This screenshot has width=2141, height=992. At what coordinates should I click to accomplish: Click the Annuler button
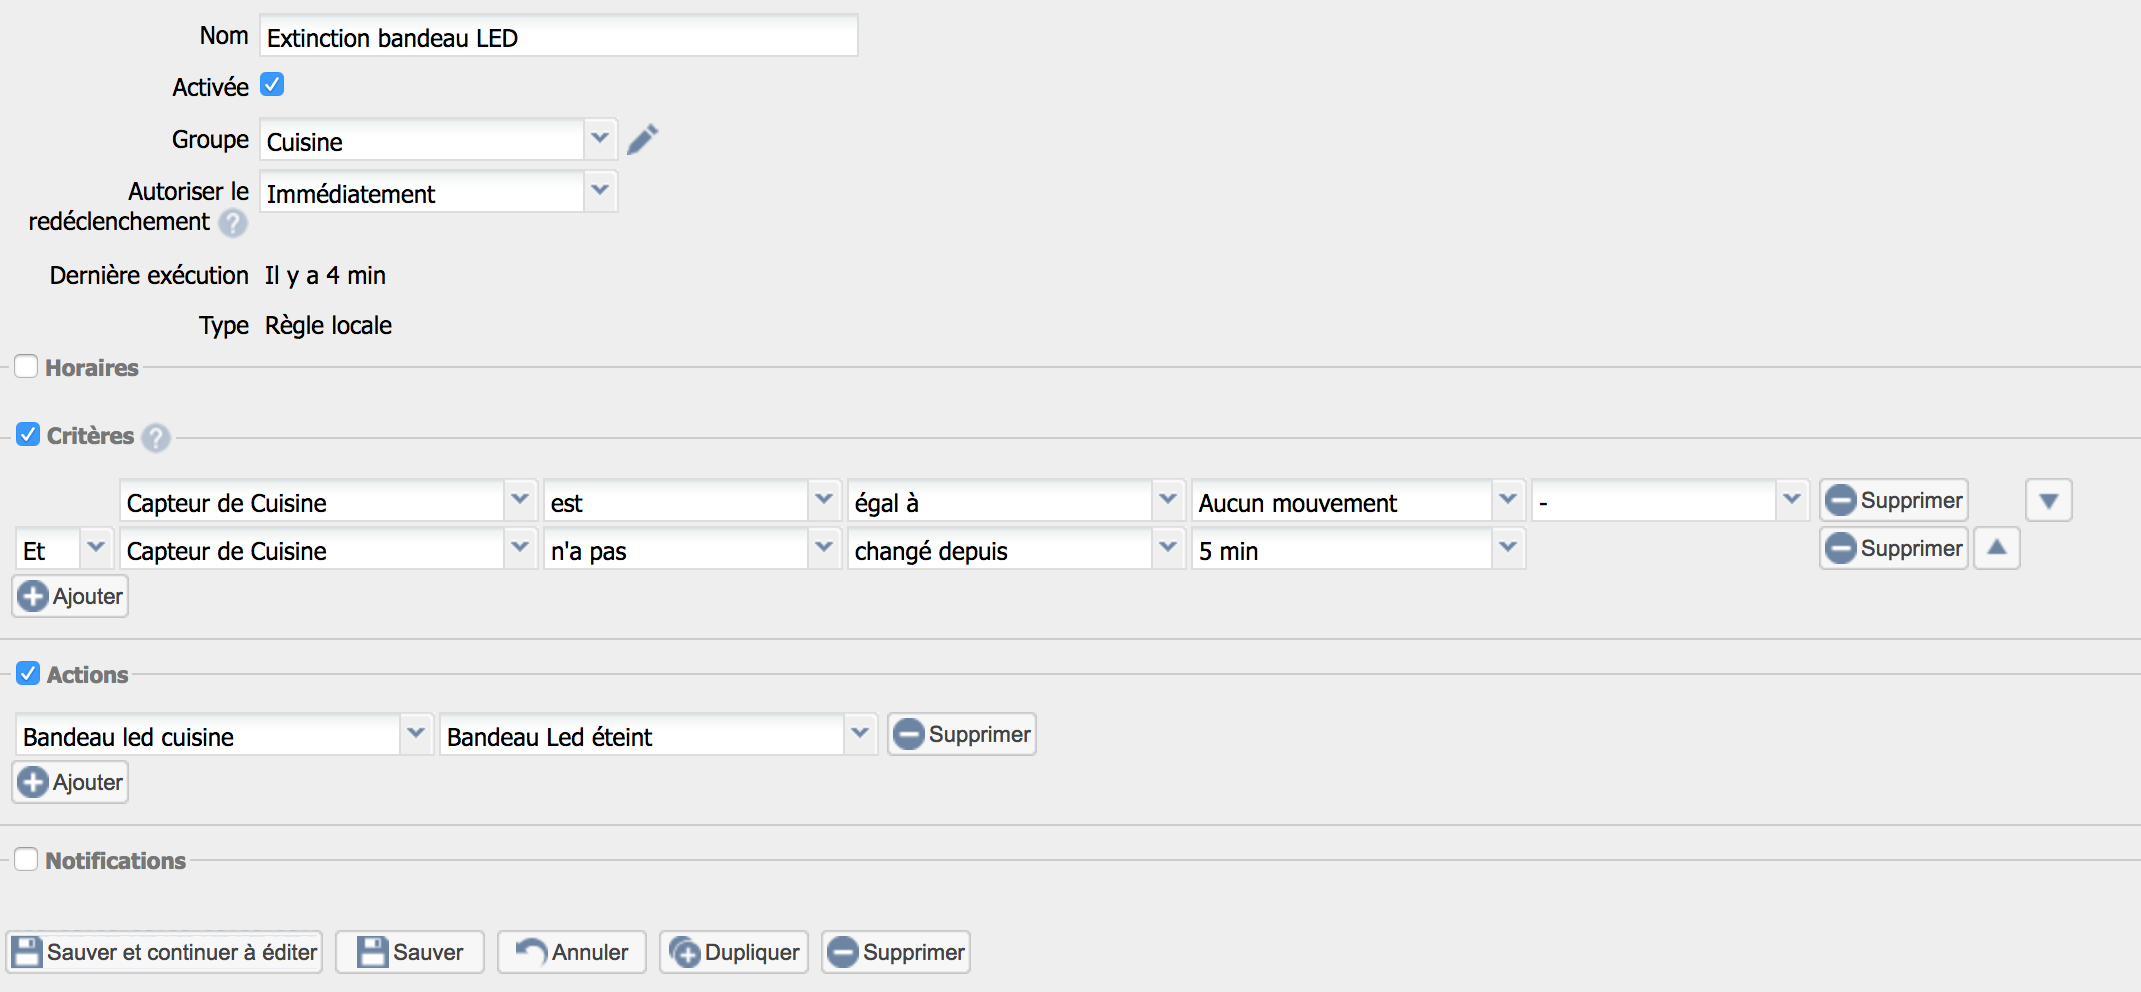572,952
